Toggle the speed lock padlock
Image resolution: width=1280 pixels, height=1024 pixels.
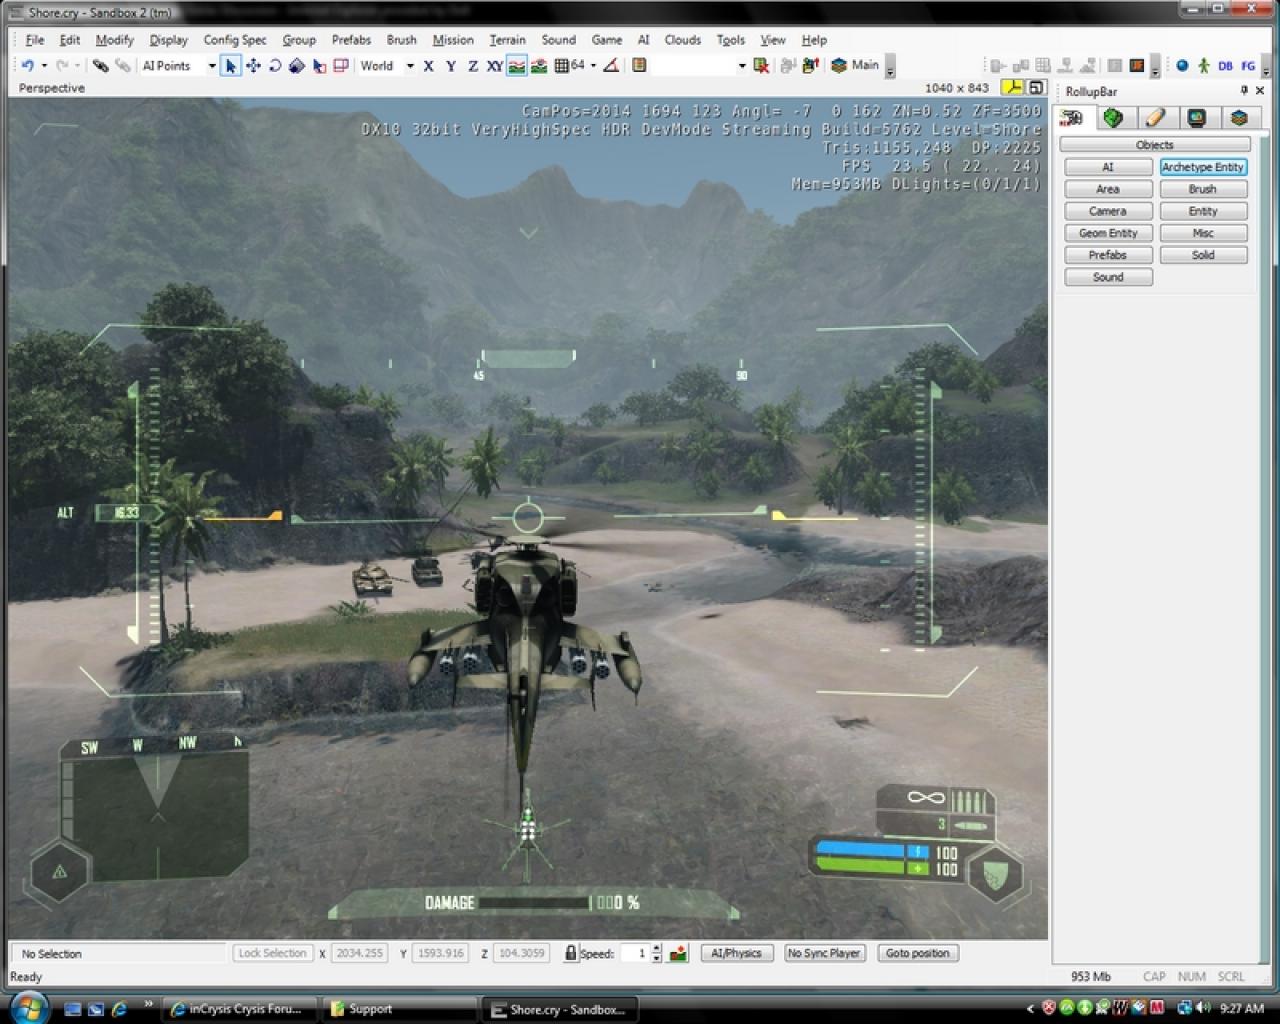(x=570, y=953)
